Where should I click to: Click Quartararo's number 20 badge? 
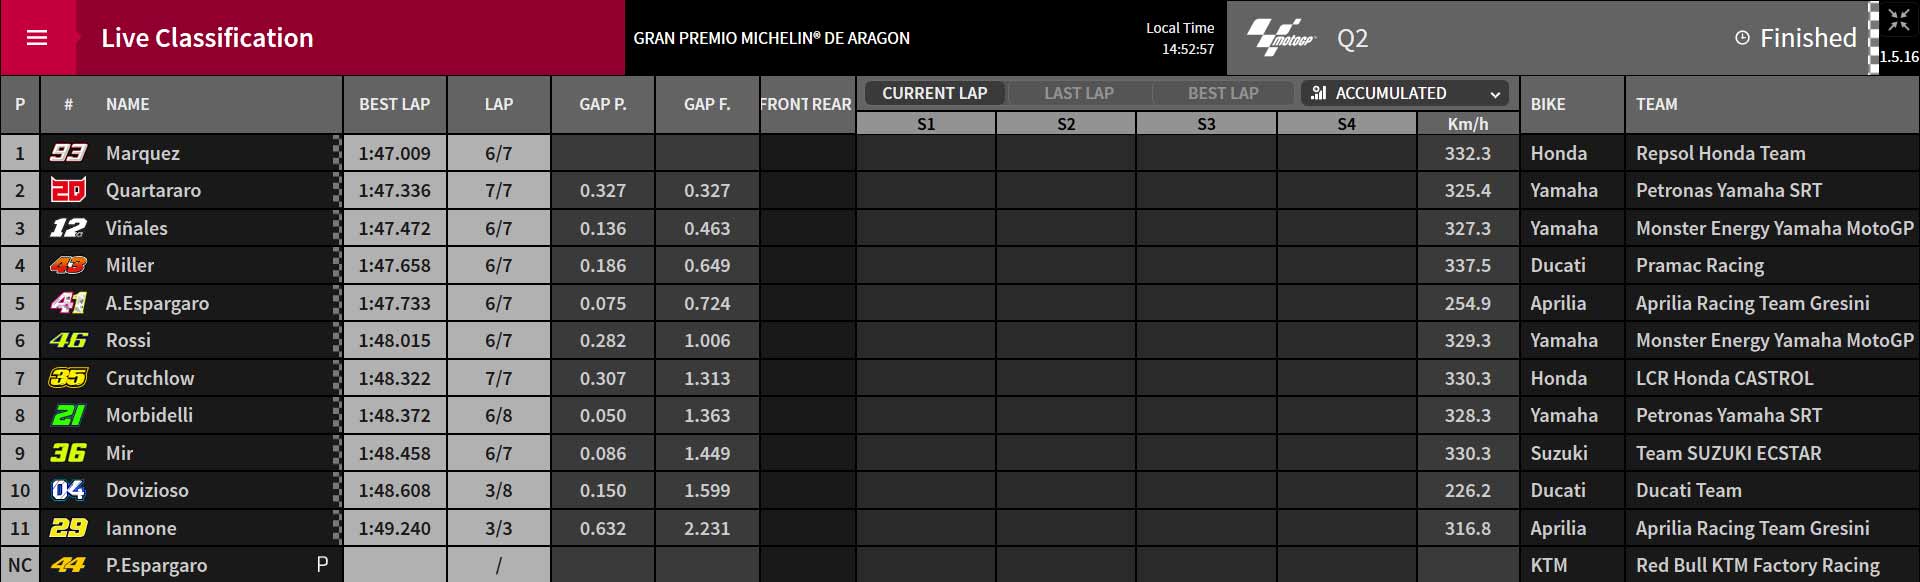click(x=68, y=190)
